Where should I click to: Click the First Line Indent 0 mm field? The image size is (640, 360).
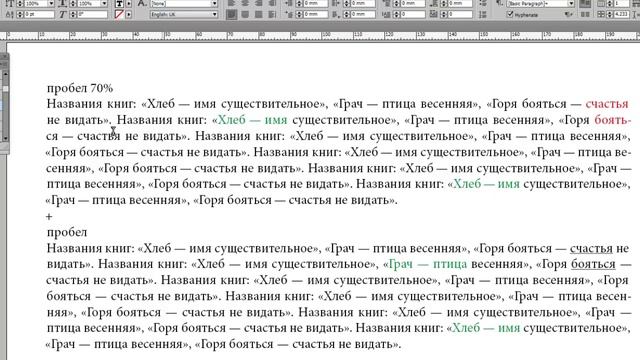315,15
